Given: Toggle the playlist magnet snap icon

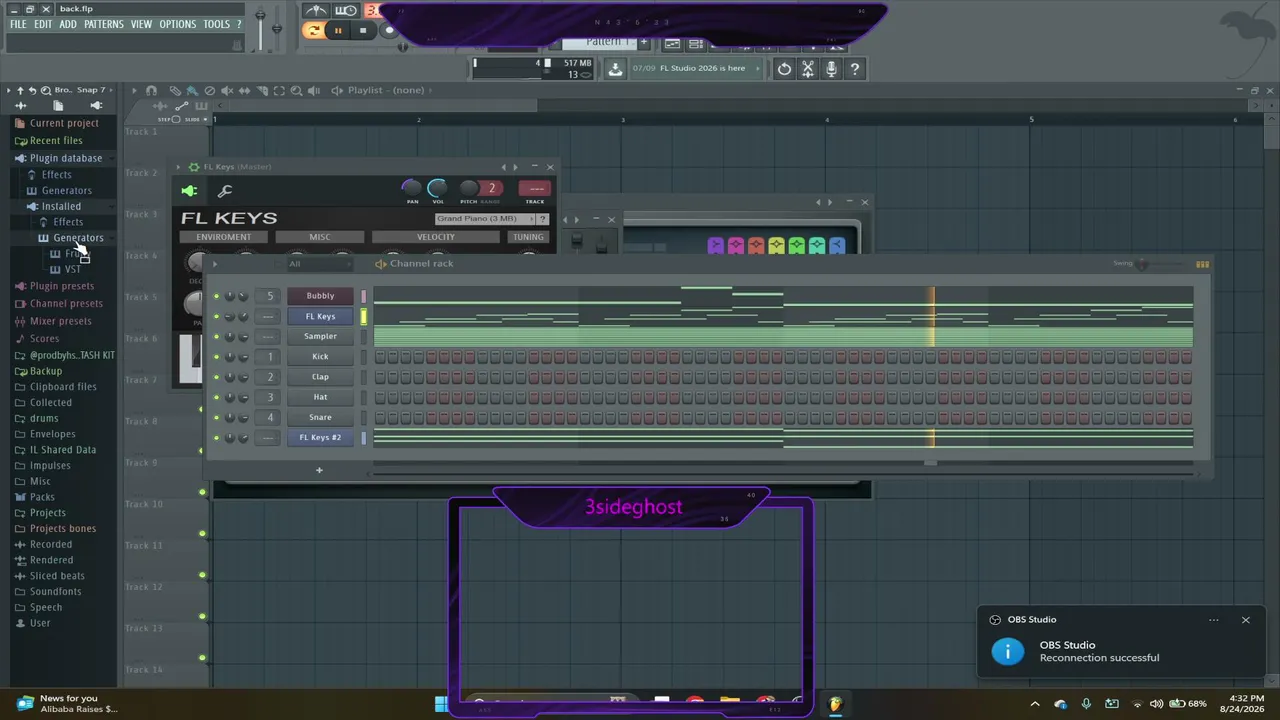Looking at the screenshot, I should coord(151,90).
